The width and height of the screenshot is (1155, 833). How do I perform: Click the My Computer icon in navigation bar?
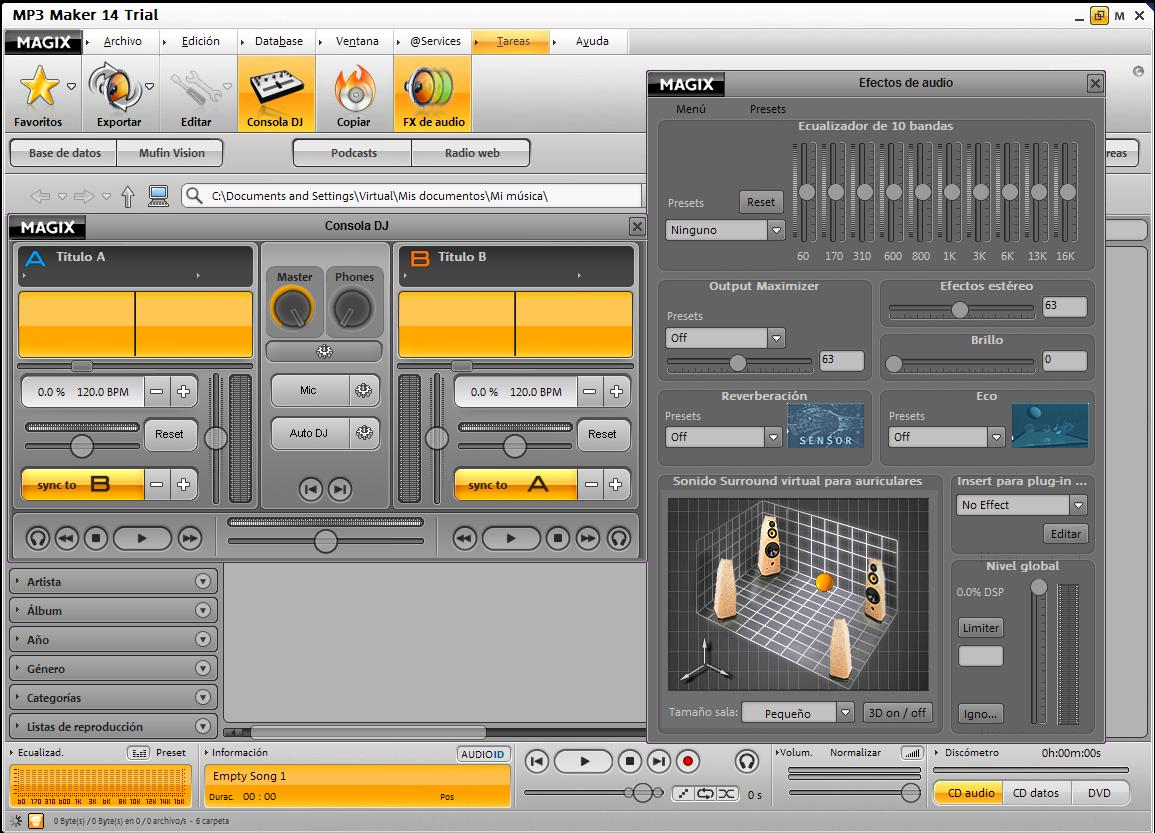click(x=158, y=196)
